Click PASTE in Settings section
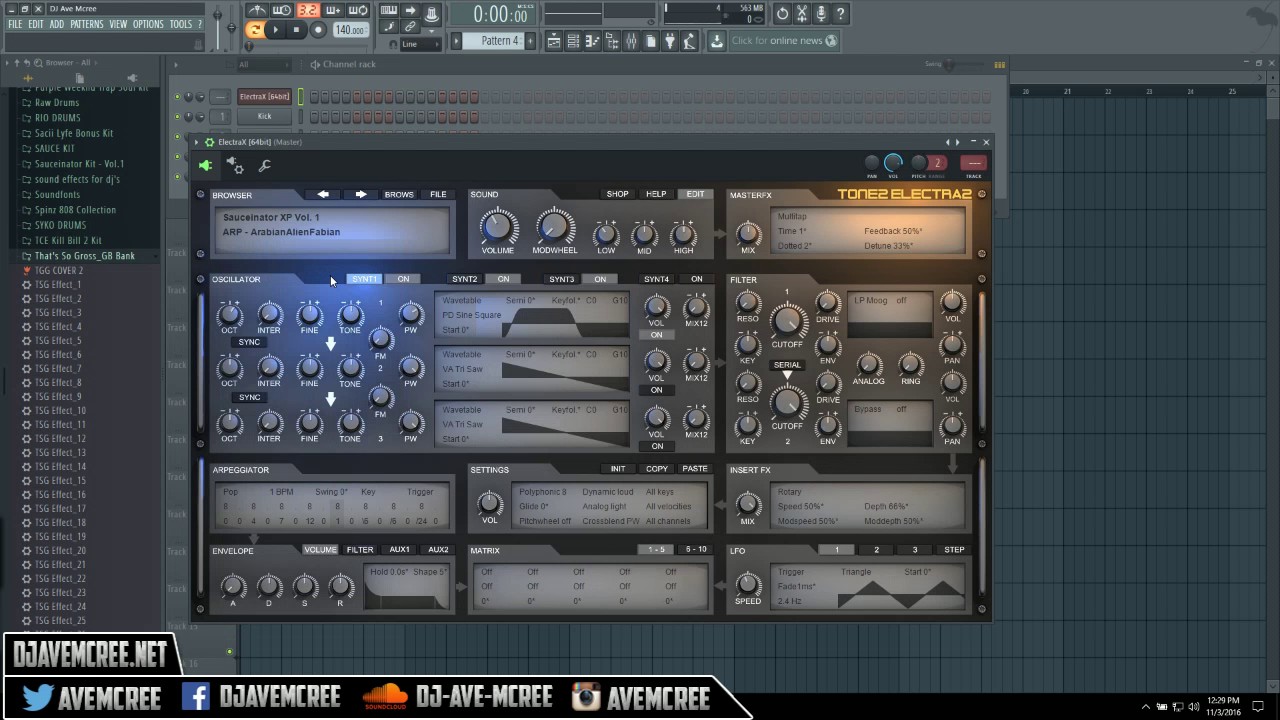 point(695,469)
